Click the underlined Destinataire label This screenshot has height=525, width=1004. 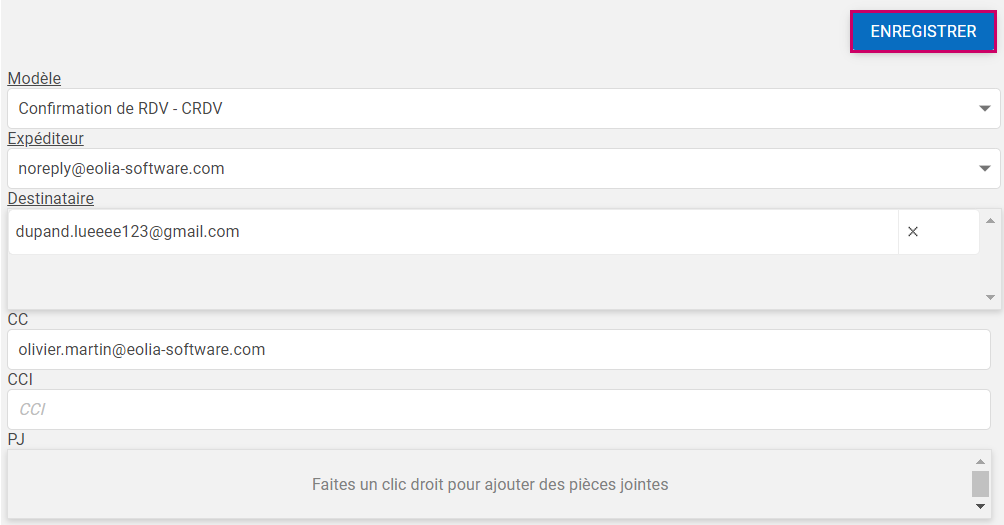click(50, 199)
